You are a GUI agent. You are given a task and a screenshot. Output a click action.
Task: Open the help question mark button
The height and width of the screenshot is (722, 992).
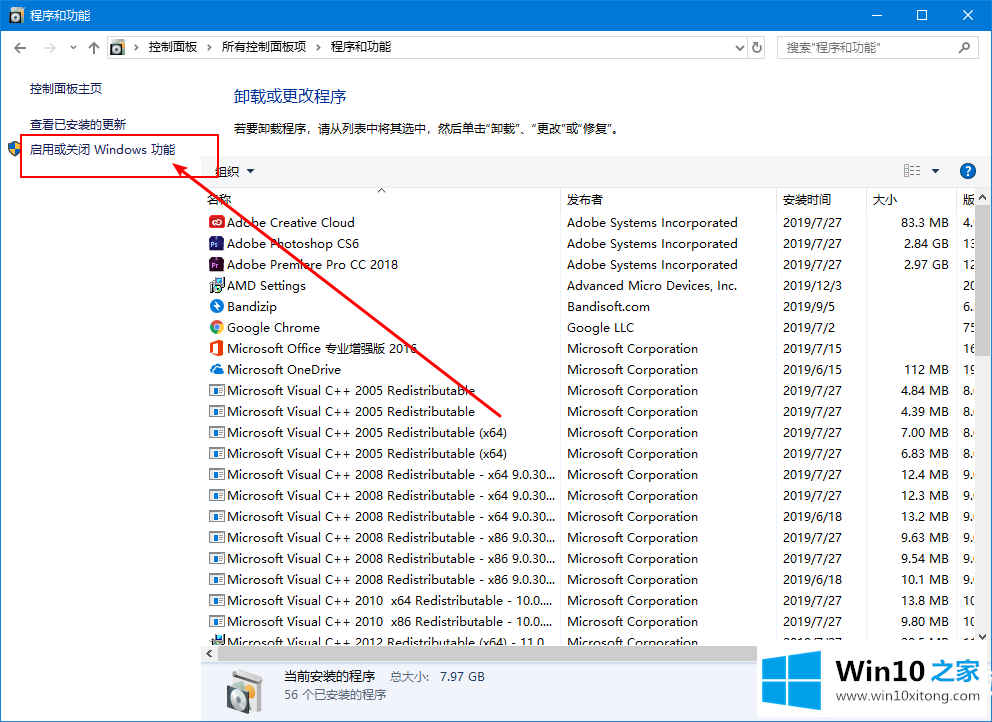point(967,171)
